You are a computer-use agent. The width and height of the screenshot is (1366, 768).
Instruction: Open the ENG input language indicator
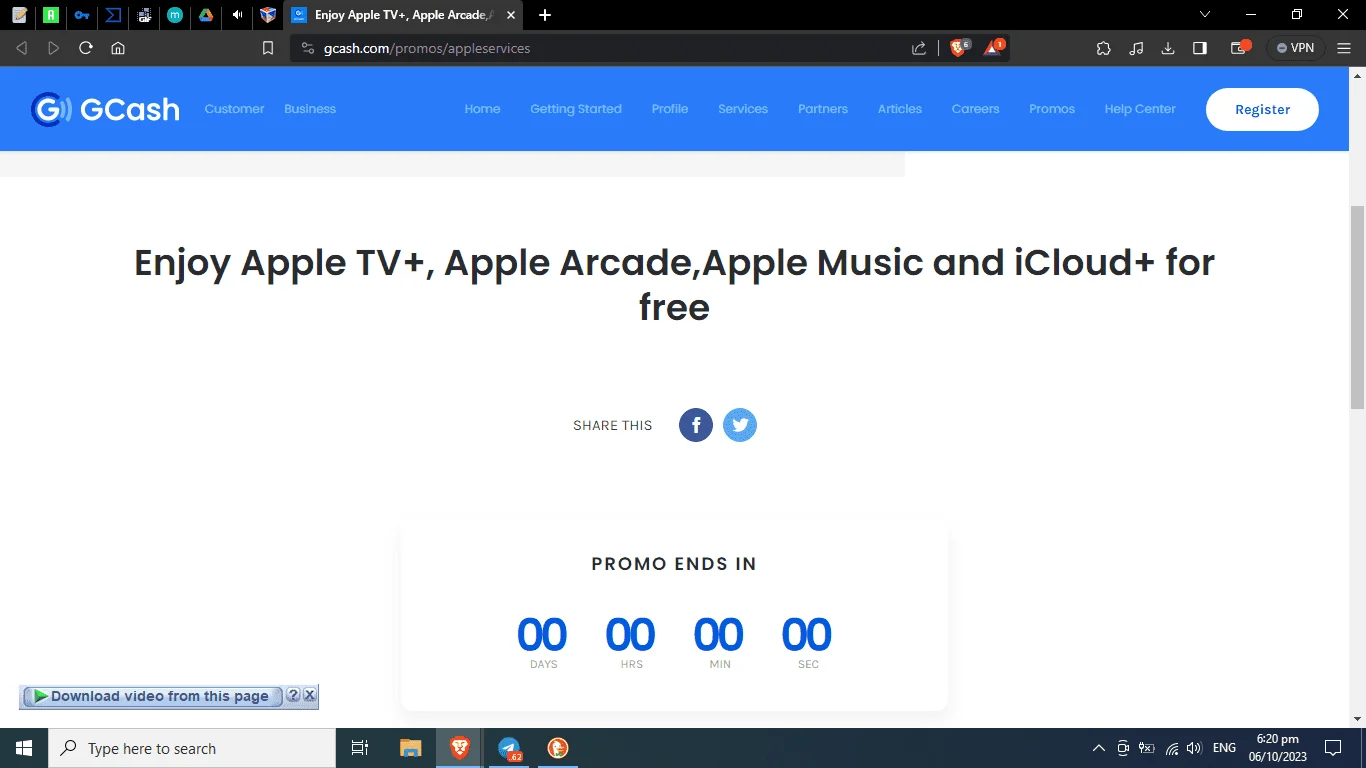click(1224, 748)
